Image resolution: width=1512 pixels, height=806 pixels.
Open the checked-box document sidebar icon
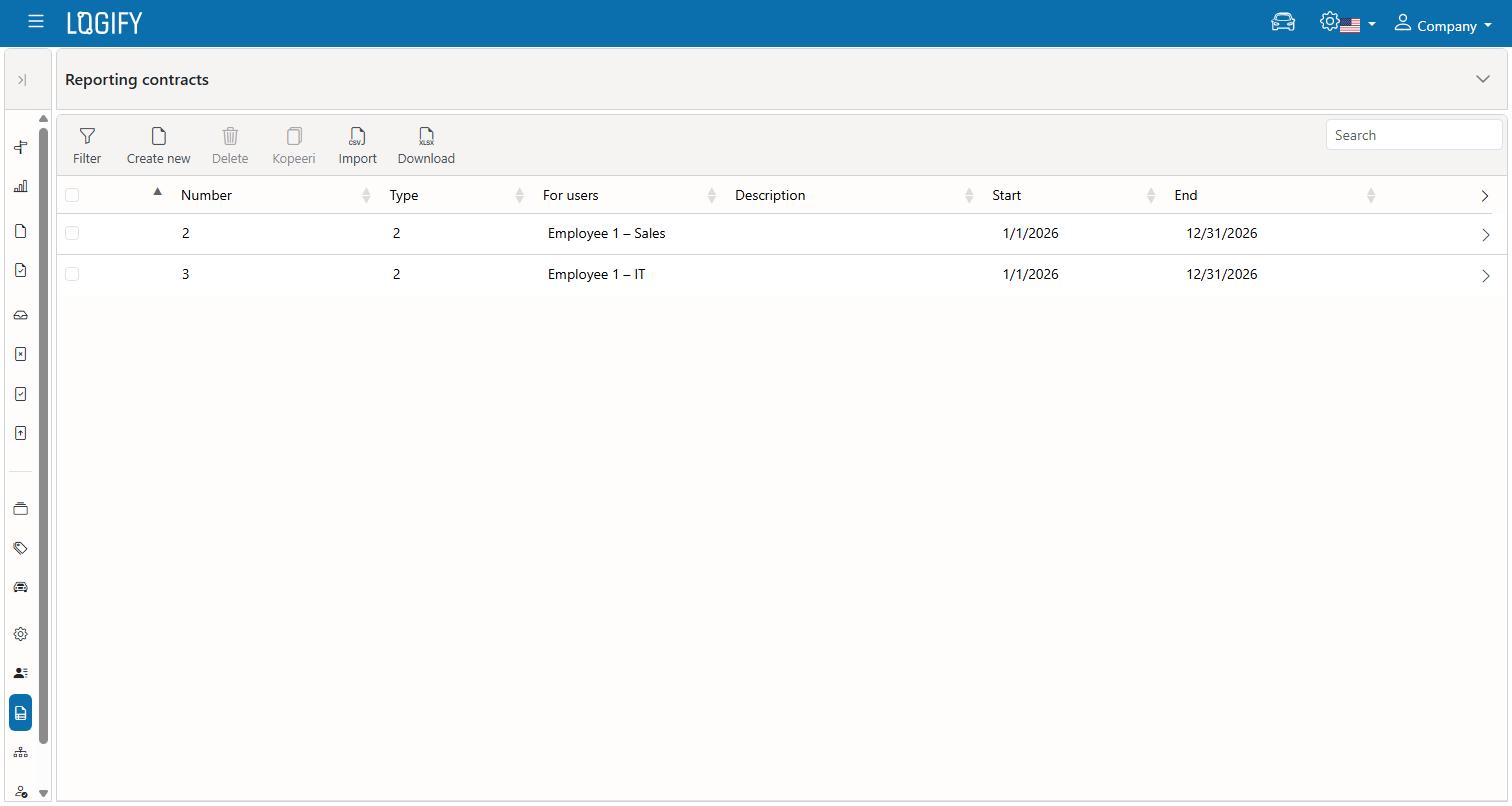pos(20,394)
